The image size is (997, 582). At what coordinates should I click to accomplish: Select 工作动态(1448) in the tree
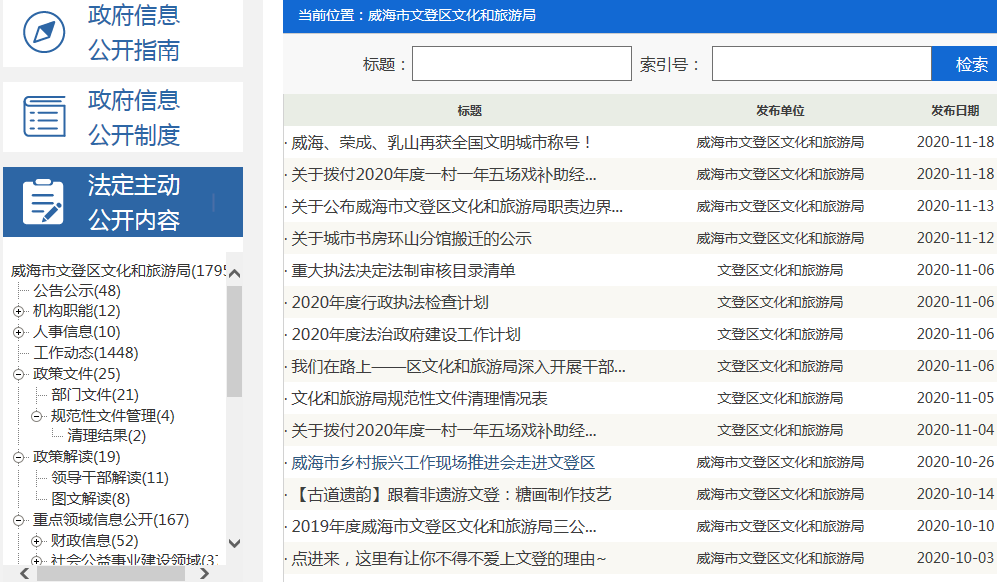86,353
